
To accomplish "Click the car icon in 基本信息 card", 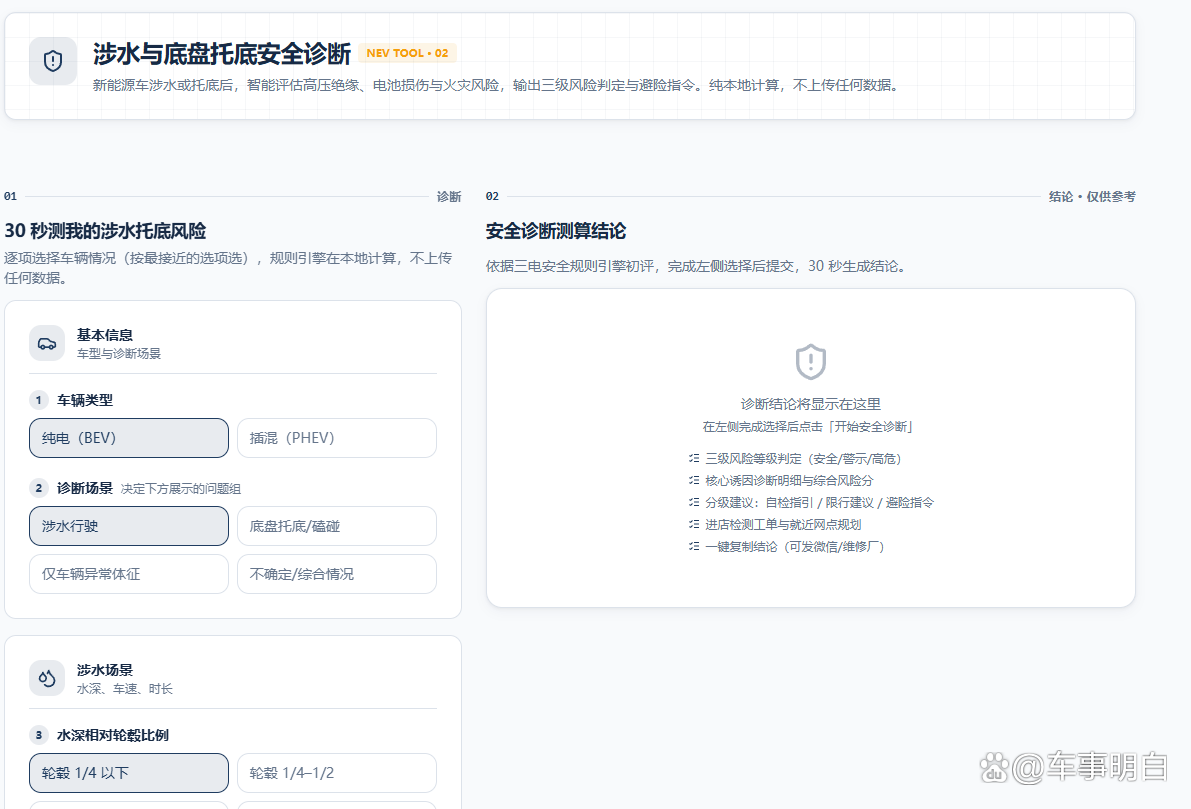I will coord(47,343).
